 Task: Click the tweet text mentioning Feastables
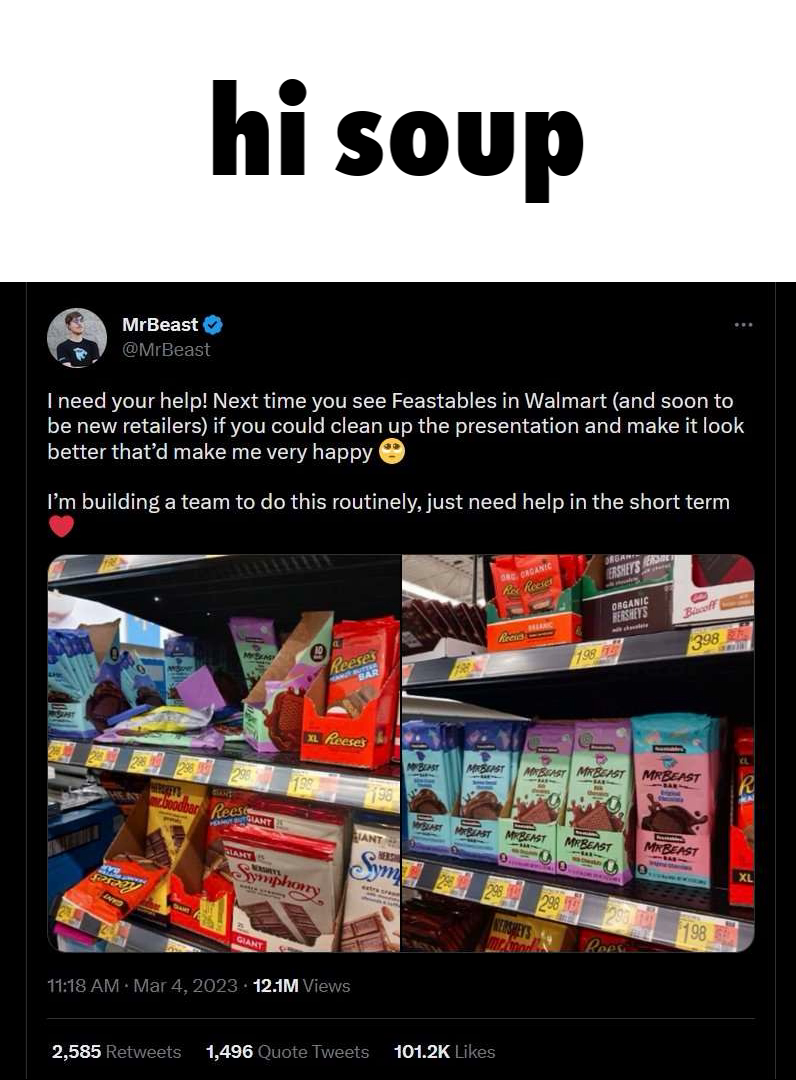[x=395, y=426]
